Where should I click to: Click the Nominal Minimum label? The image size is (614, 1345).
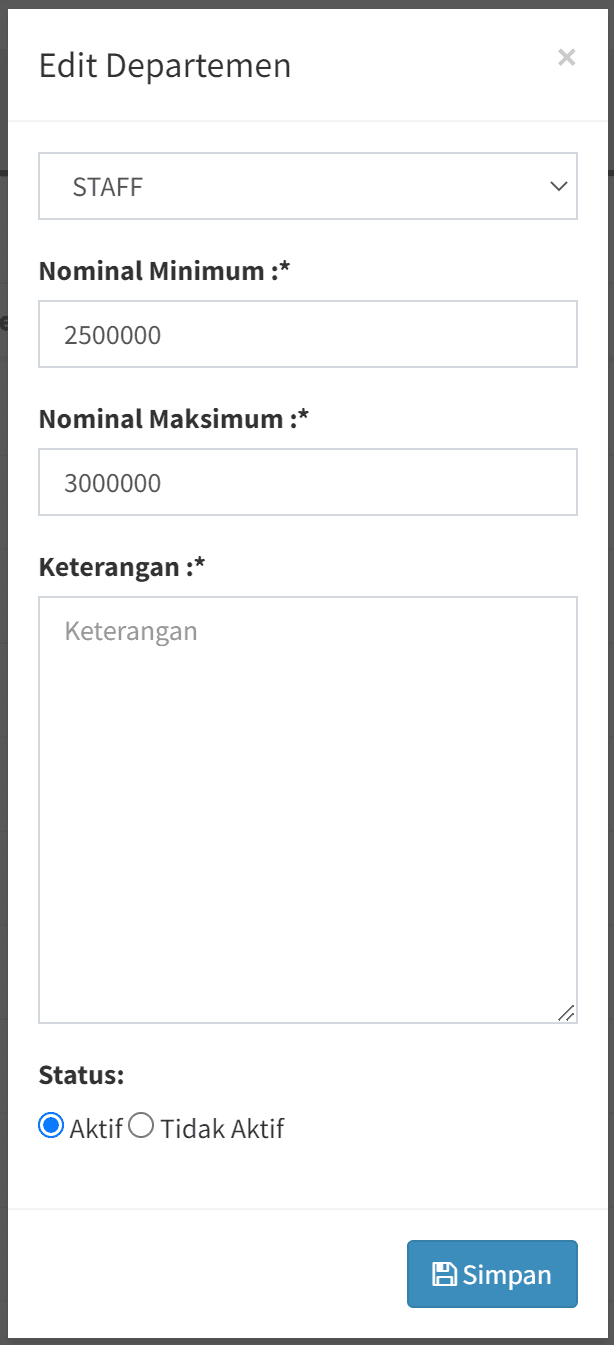163,271
